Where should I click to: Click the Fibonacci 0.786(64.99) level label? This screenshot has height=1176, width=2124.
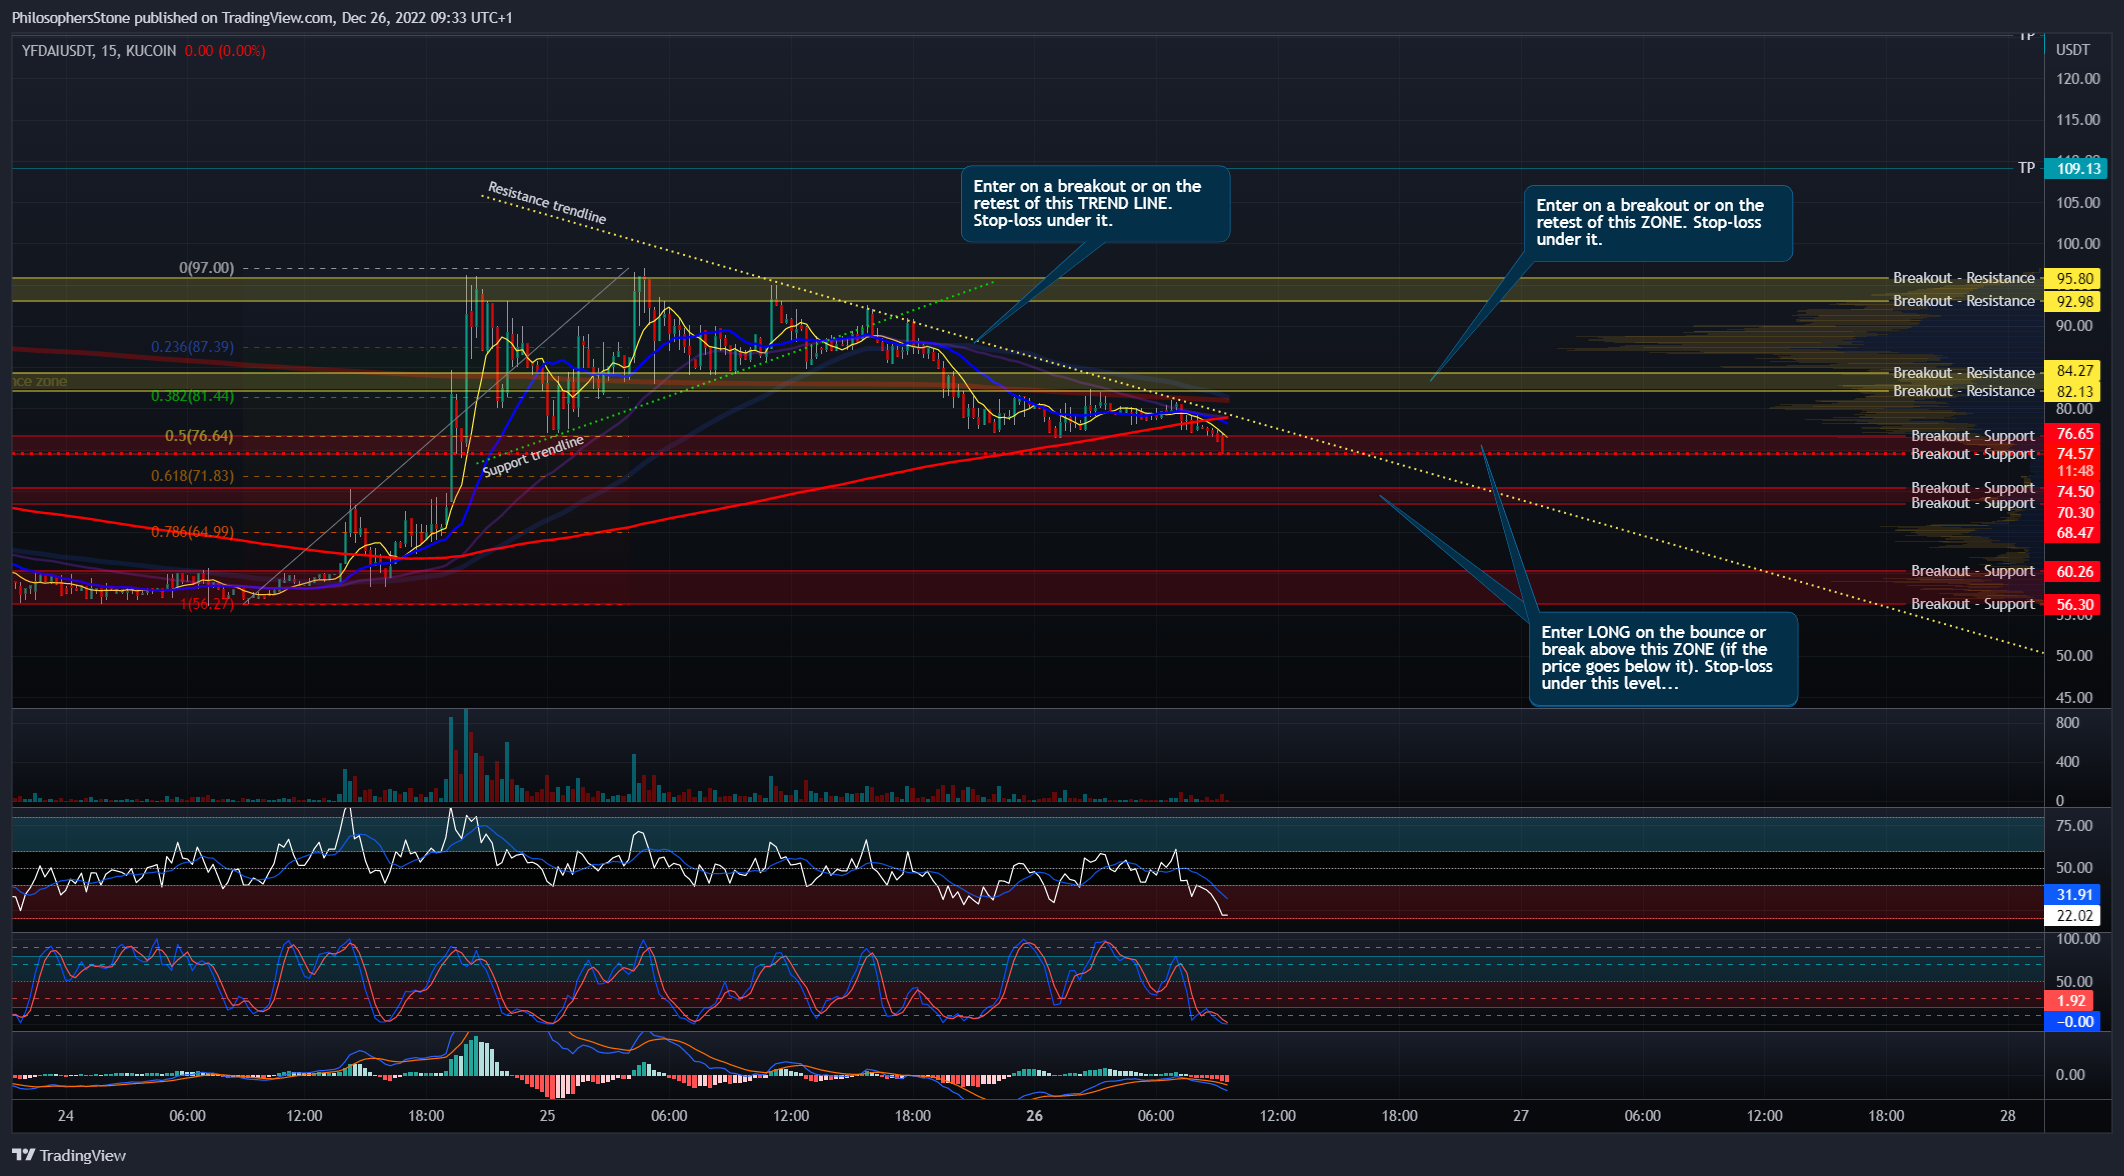[x=192, y=532]
